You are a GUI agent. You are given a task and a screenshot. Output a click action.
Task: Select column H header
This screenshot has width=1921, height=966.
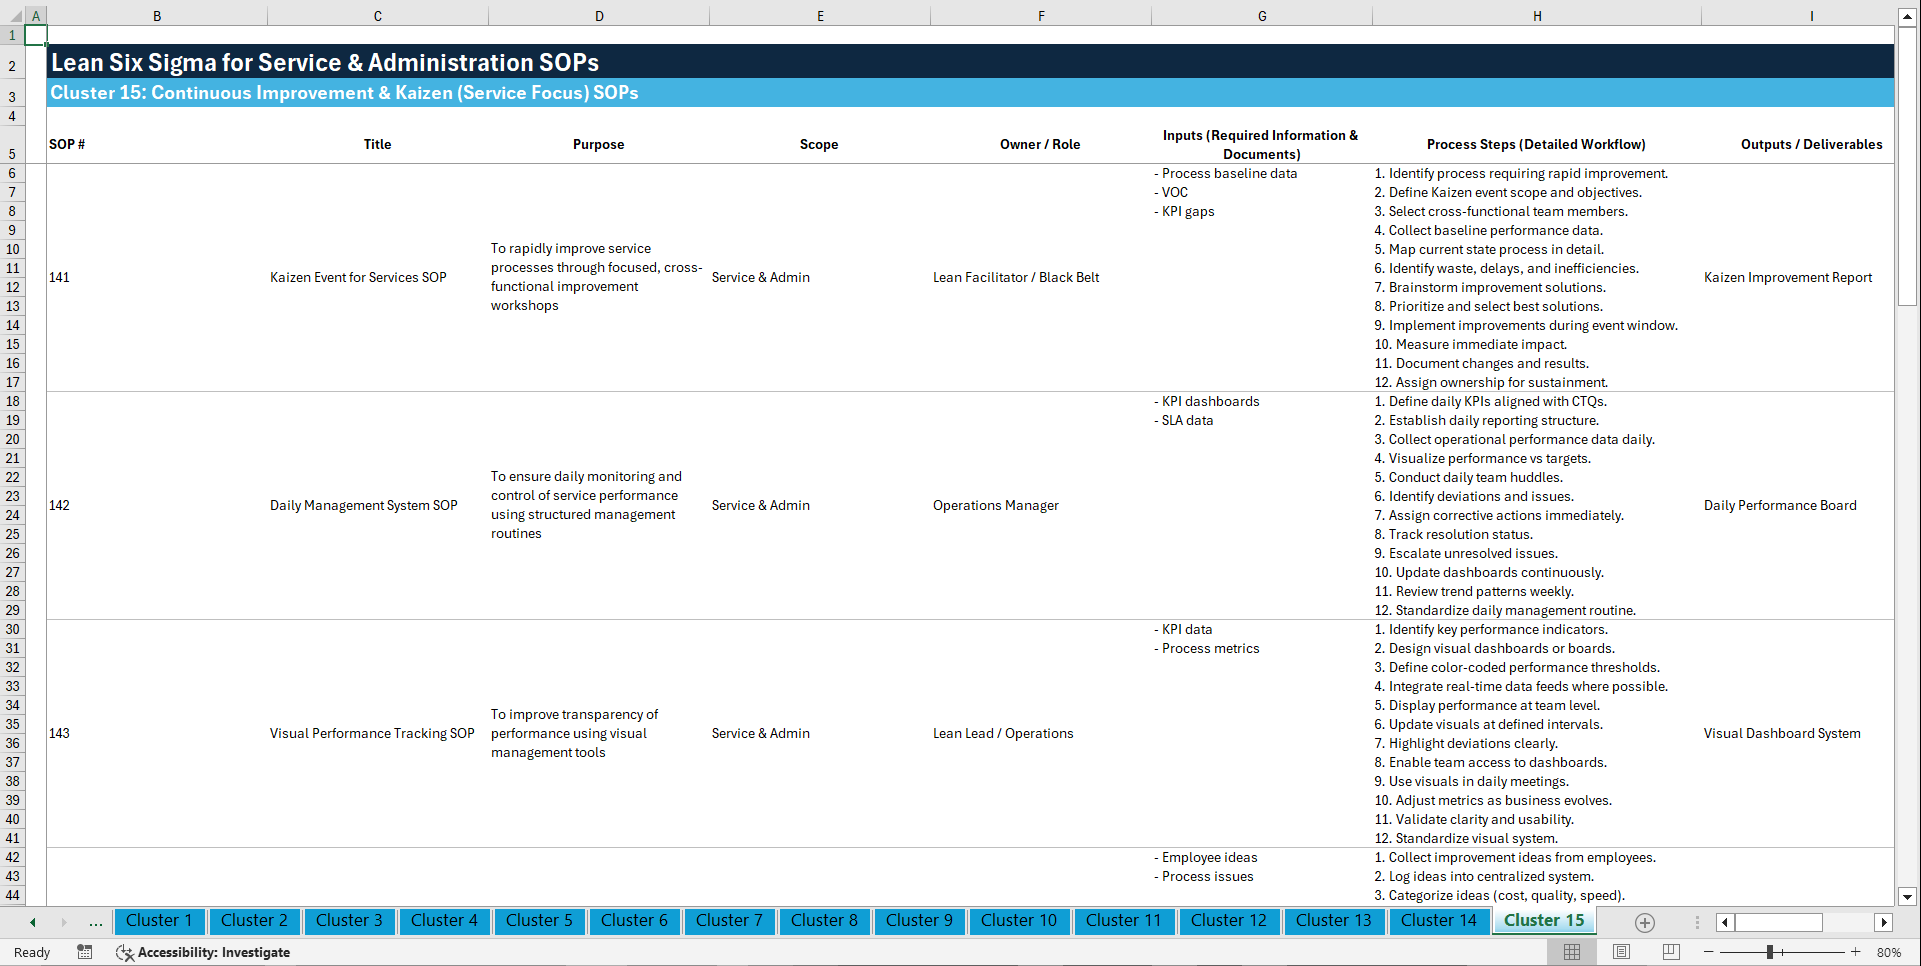click(x=1537, y=16)
